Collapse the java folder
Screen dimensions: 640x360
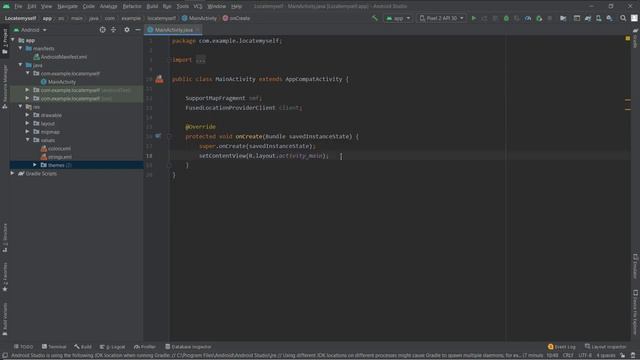coord(20,65)
